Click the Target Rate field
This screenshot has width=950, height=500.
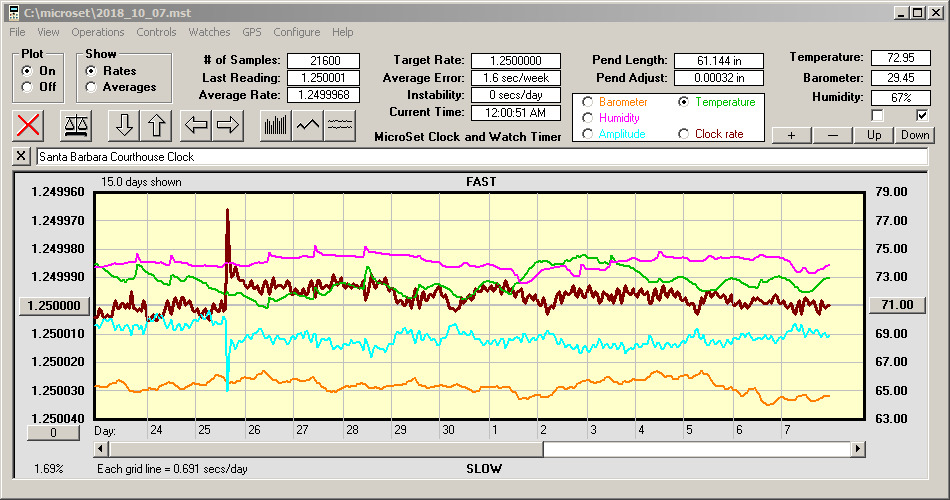(x=516, y=61)
